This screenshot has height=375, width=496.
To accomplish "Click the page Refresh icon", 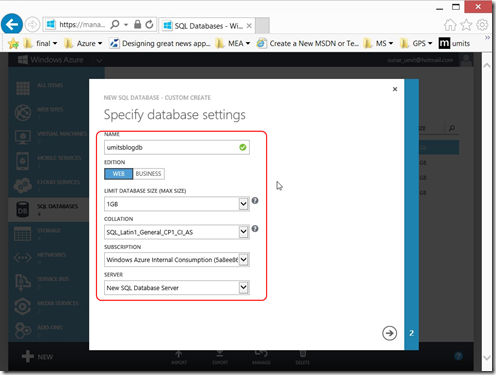I will pyautogui.click(x=149, y=24).
